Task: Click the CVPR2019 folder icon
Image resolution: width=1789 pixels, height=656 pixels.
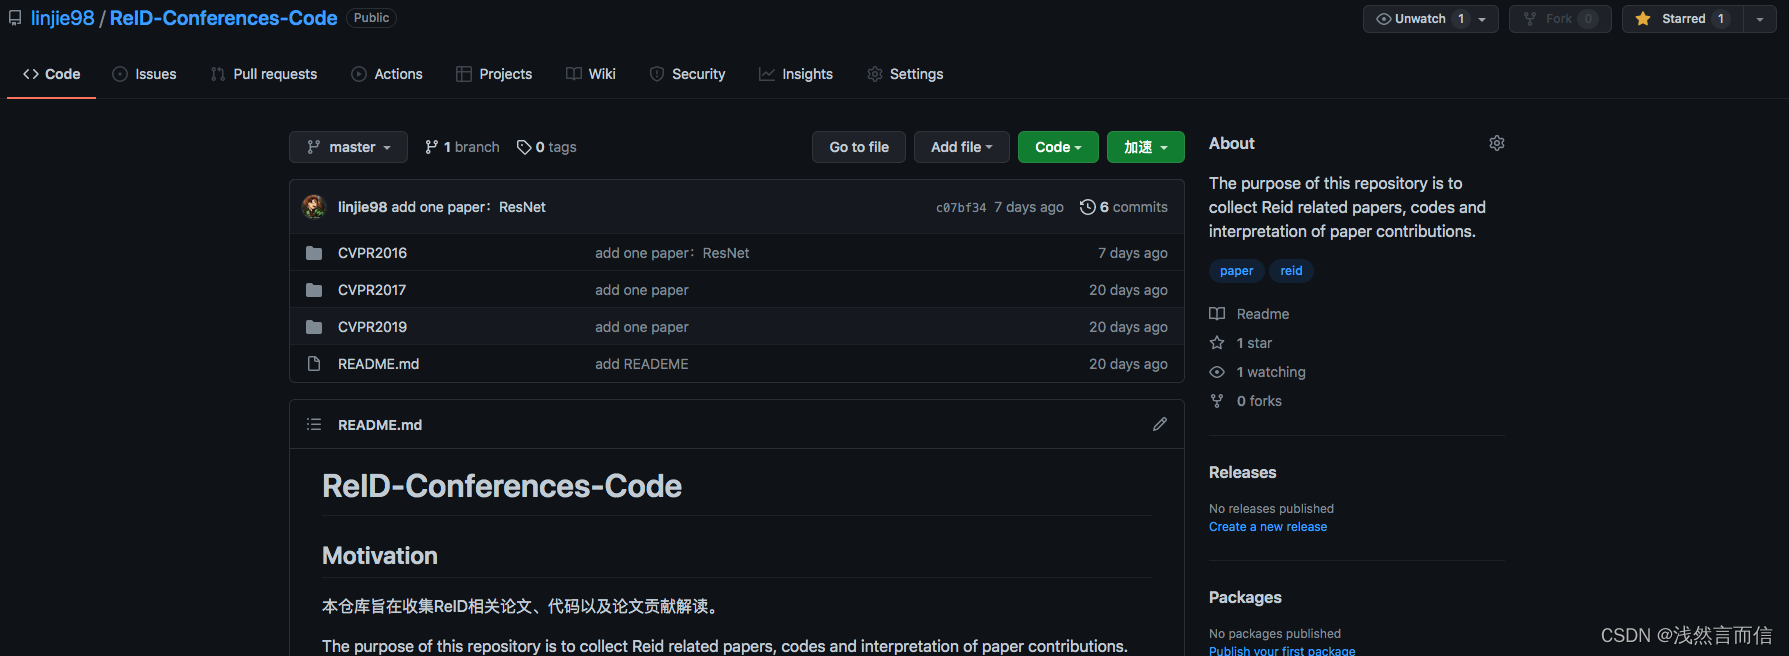Action: pos(314,327)
